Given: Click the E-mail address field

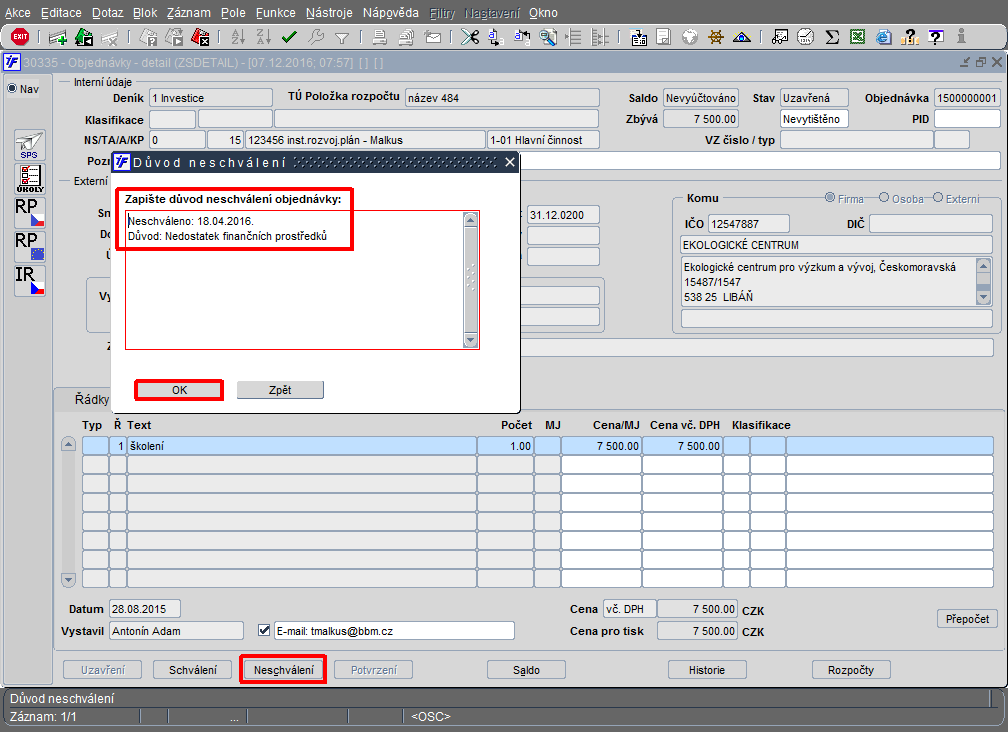Looking at the screenshot, I should pyautogui.click(x=394, y=630).
